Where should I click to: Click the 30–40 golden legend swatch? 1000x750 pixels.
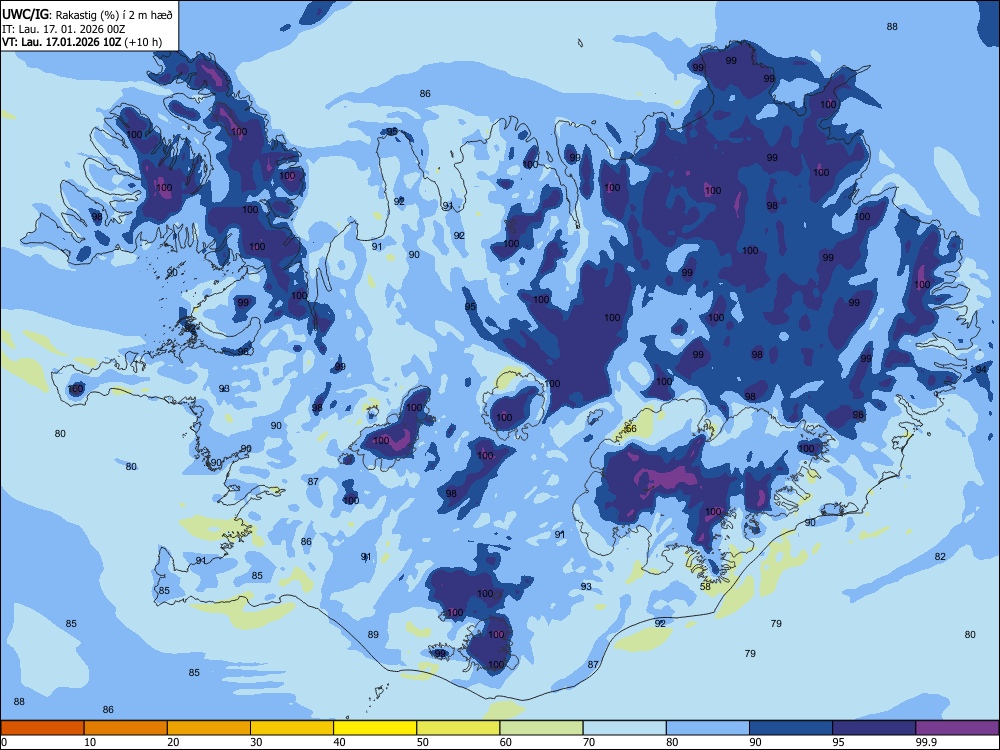click(292, 728)
